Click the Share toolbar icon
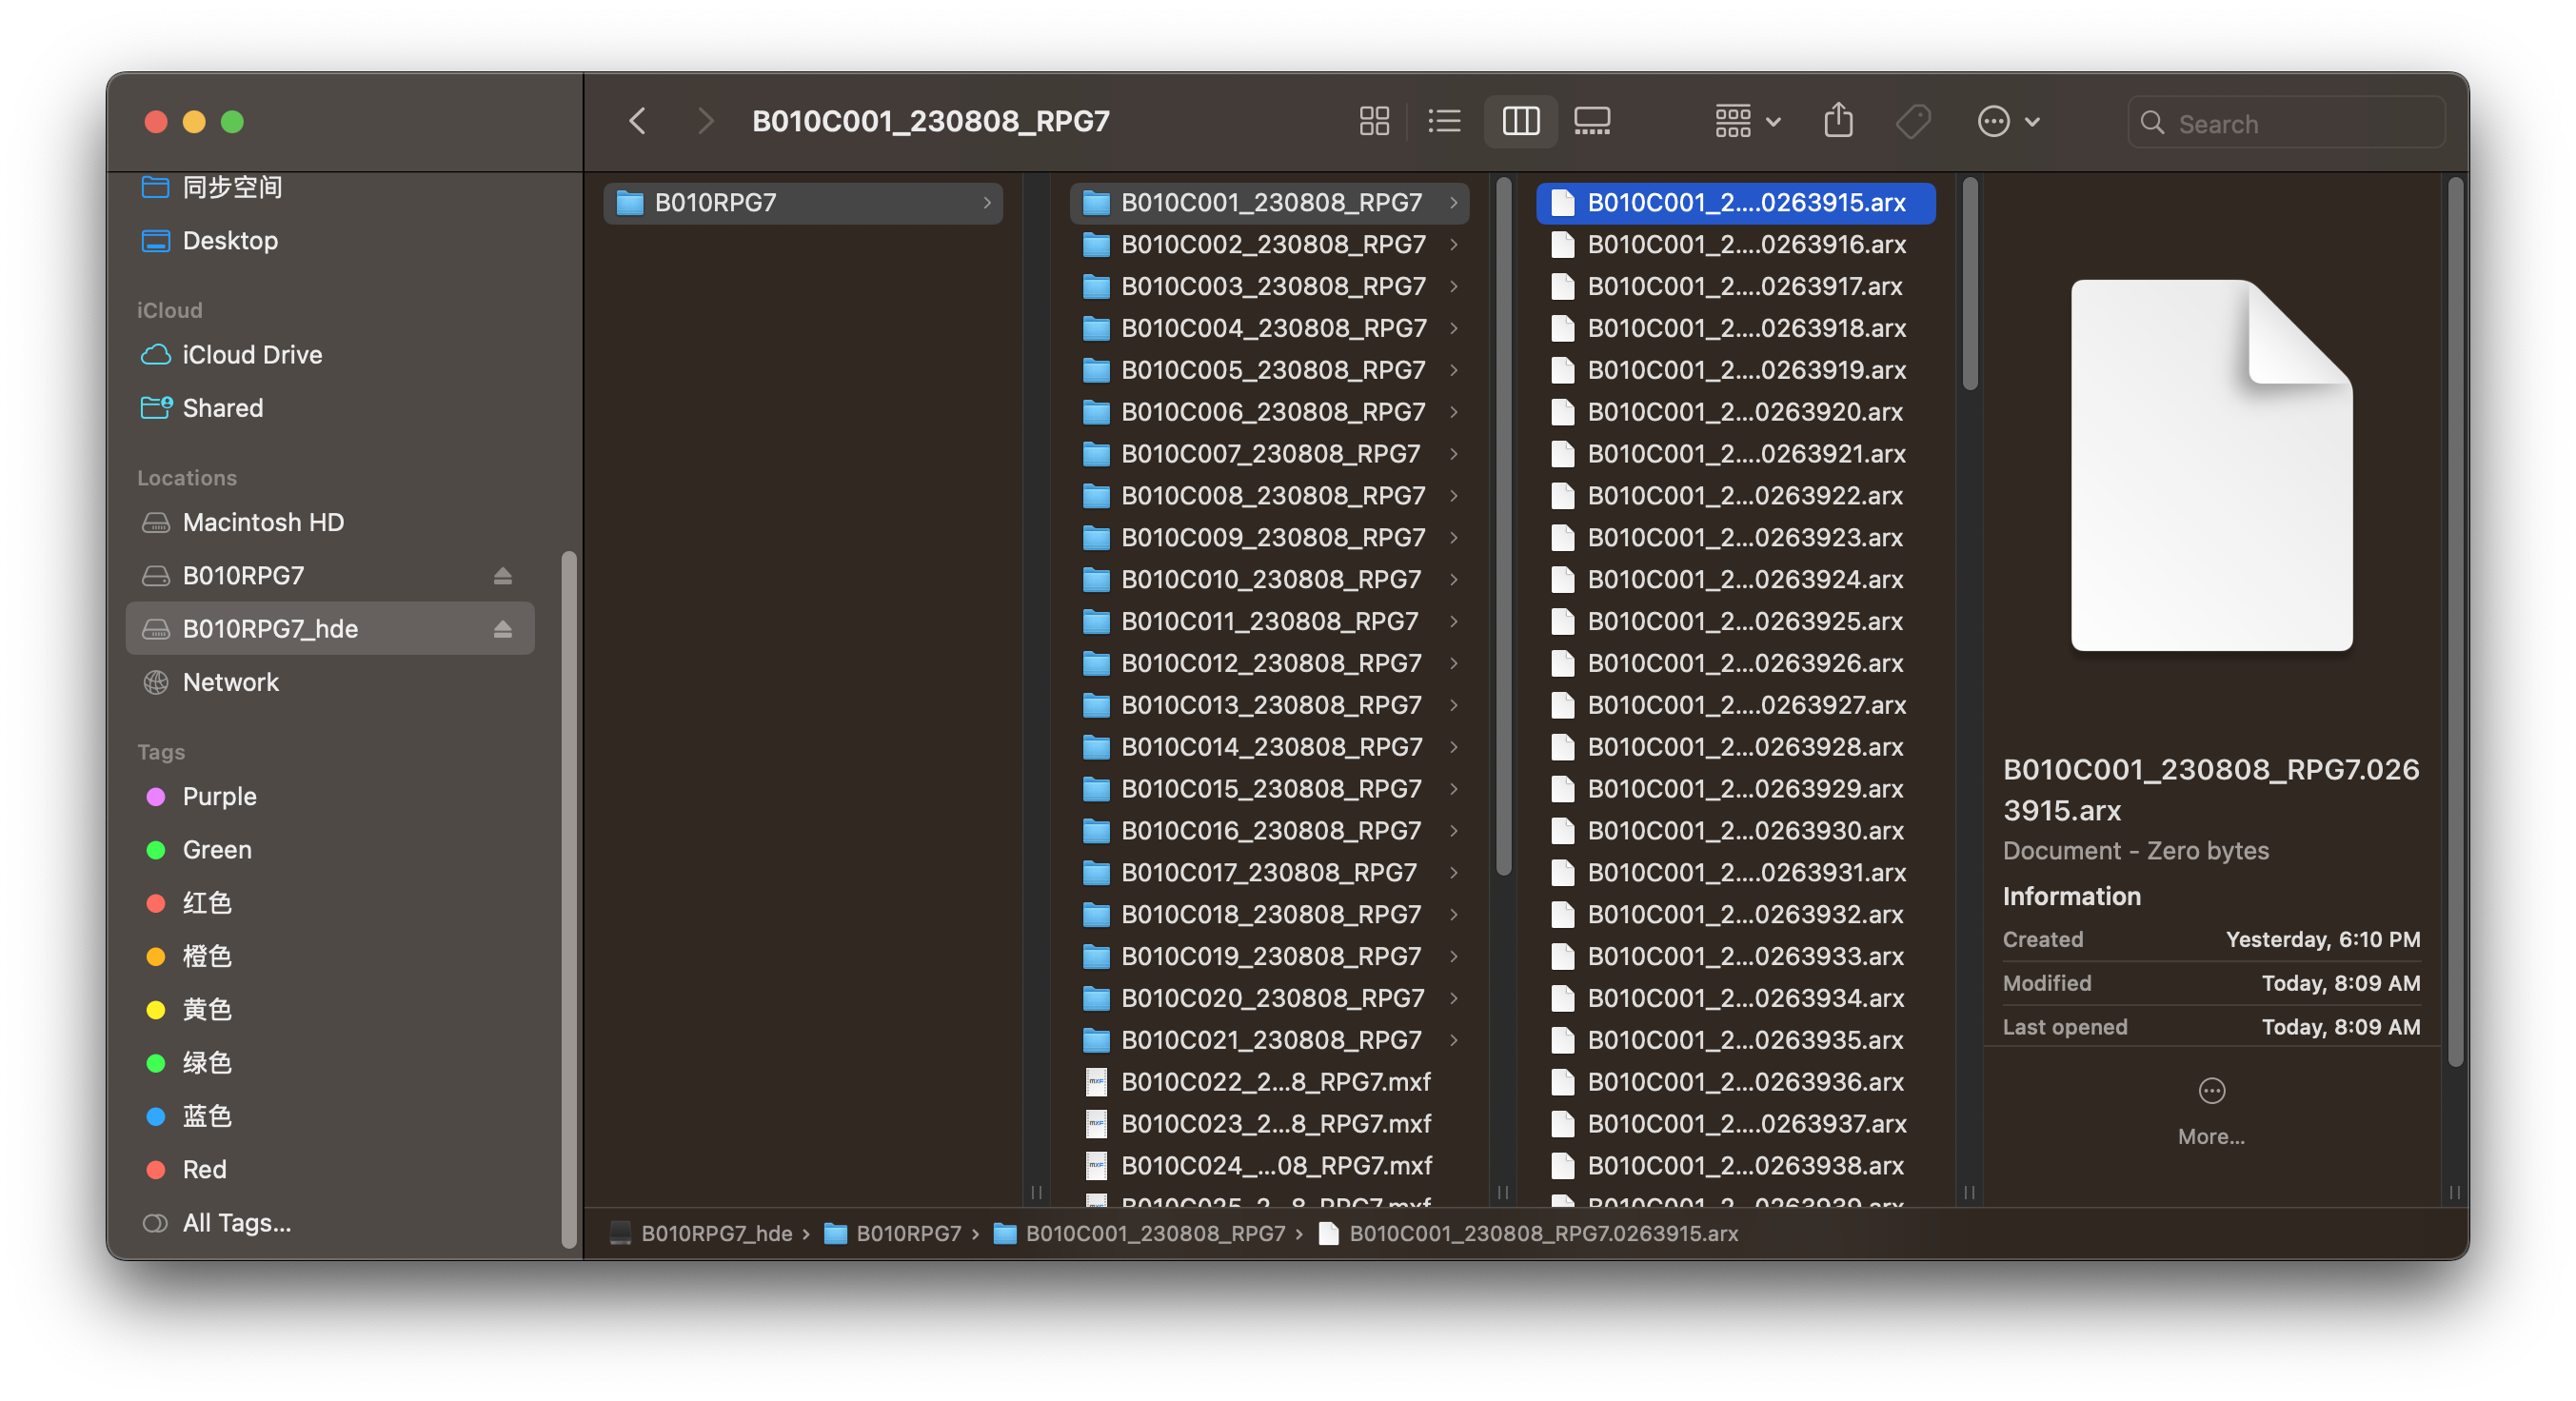The image size is (2576, 1401). pyautogui.click(x=1838, y=122)
